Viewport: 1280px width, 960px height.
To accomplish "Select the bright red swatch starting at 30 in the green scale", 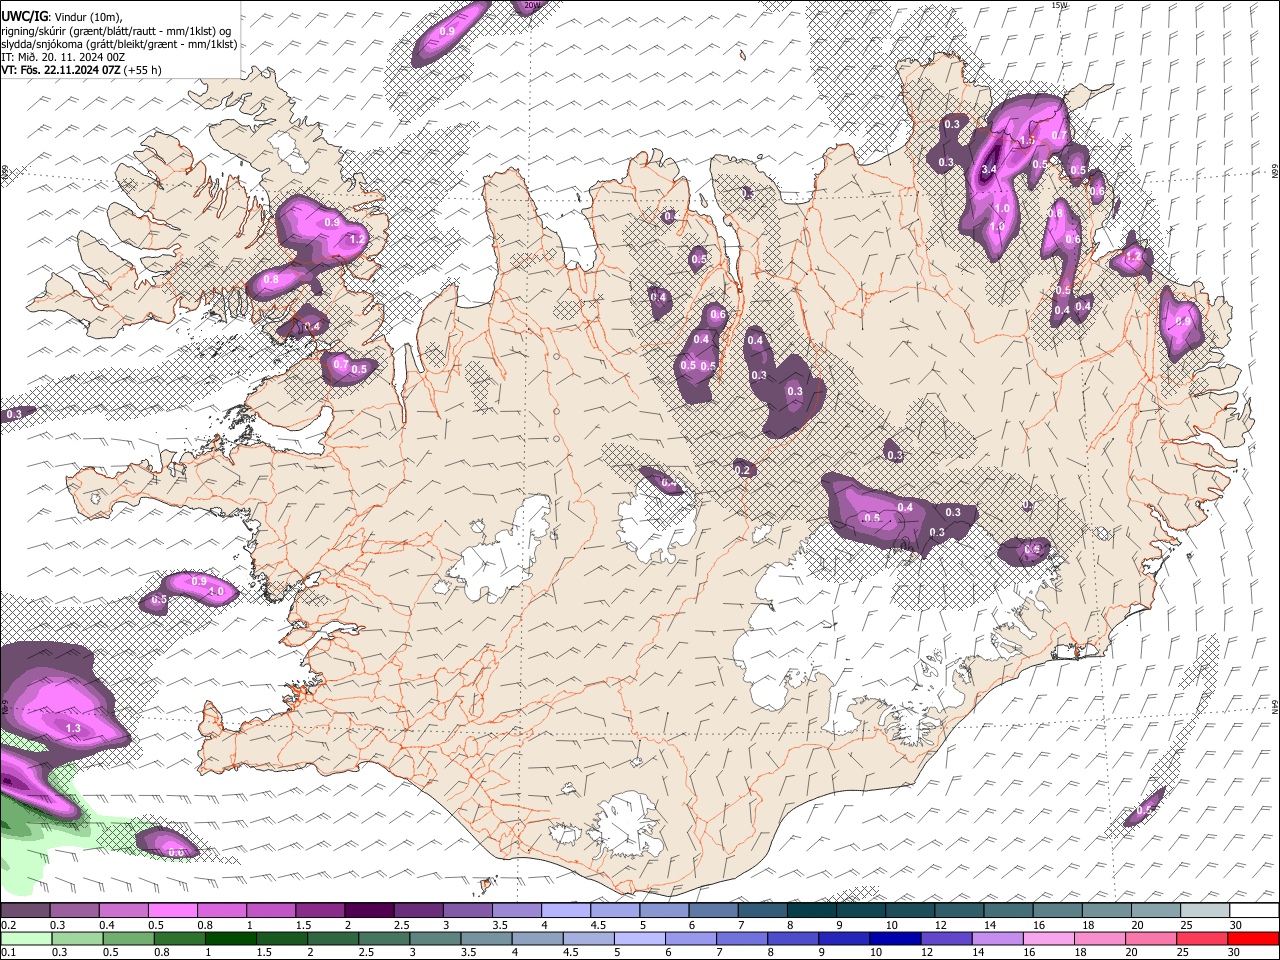I will [1252, 938].
